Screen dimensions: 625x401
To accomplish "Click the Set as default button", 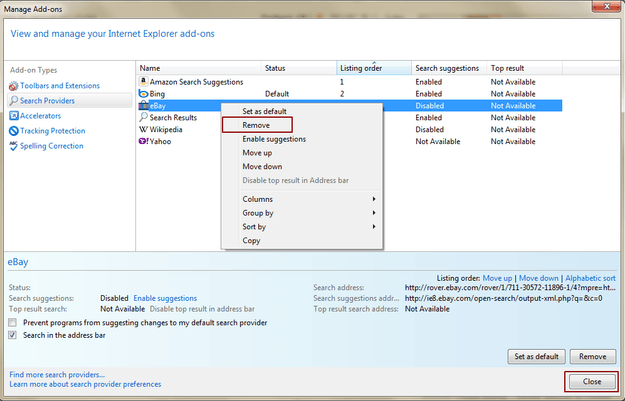I will point(536,356).
